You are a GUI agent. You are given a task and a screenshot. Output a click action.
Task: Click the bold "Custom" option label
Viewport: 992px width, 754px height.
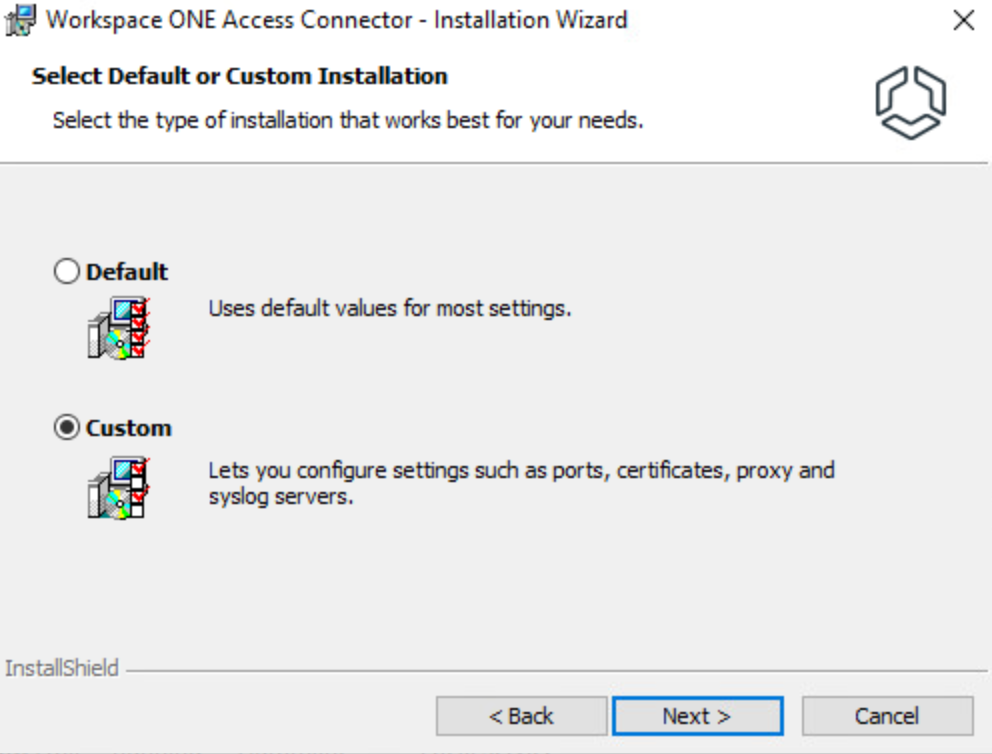[129, 428]
